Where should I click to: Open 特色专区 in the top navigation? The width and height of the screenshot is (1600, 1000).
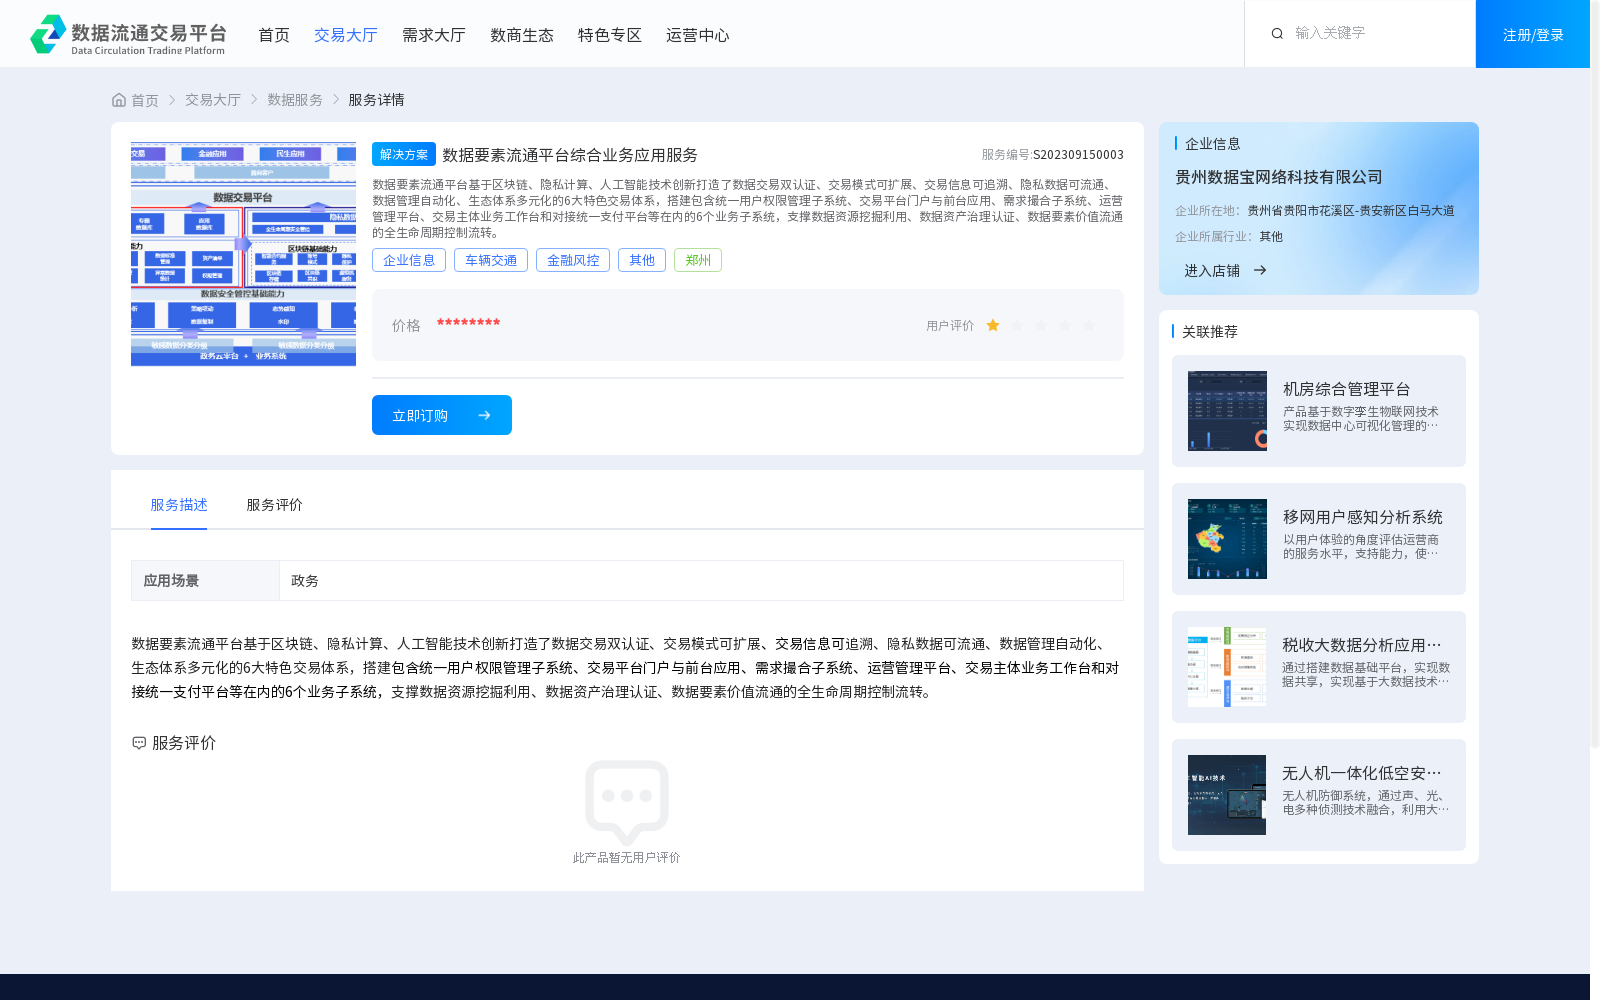click(610, 35)
